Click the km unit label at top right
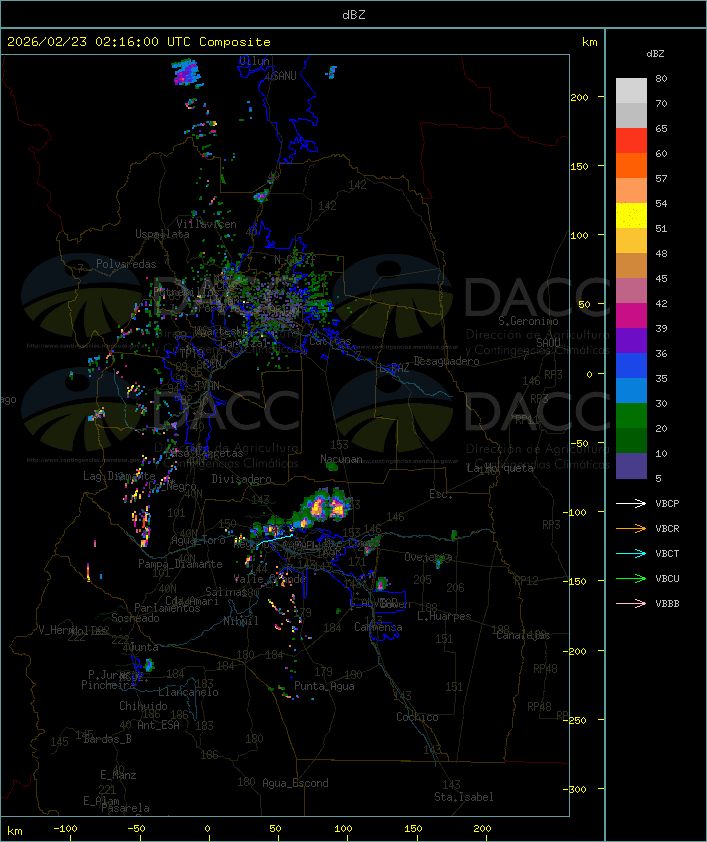 pos(589,42)
